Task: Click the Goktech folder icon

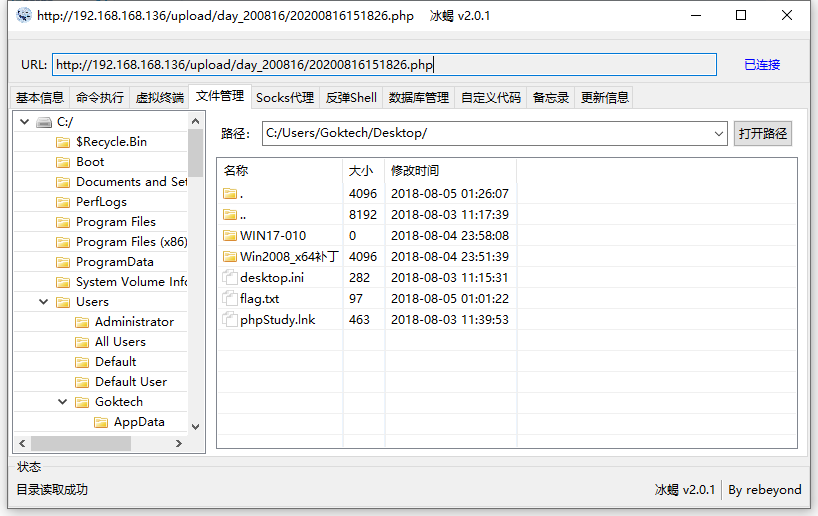Action: (x=82, y=402)
